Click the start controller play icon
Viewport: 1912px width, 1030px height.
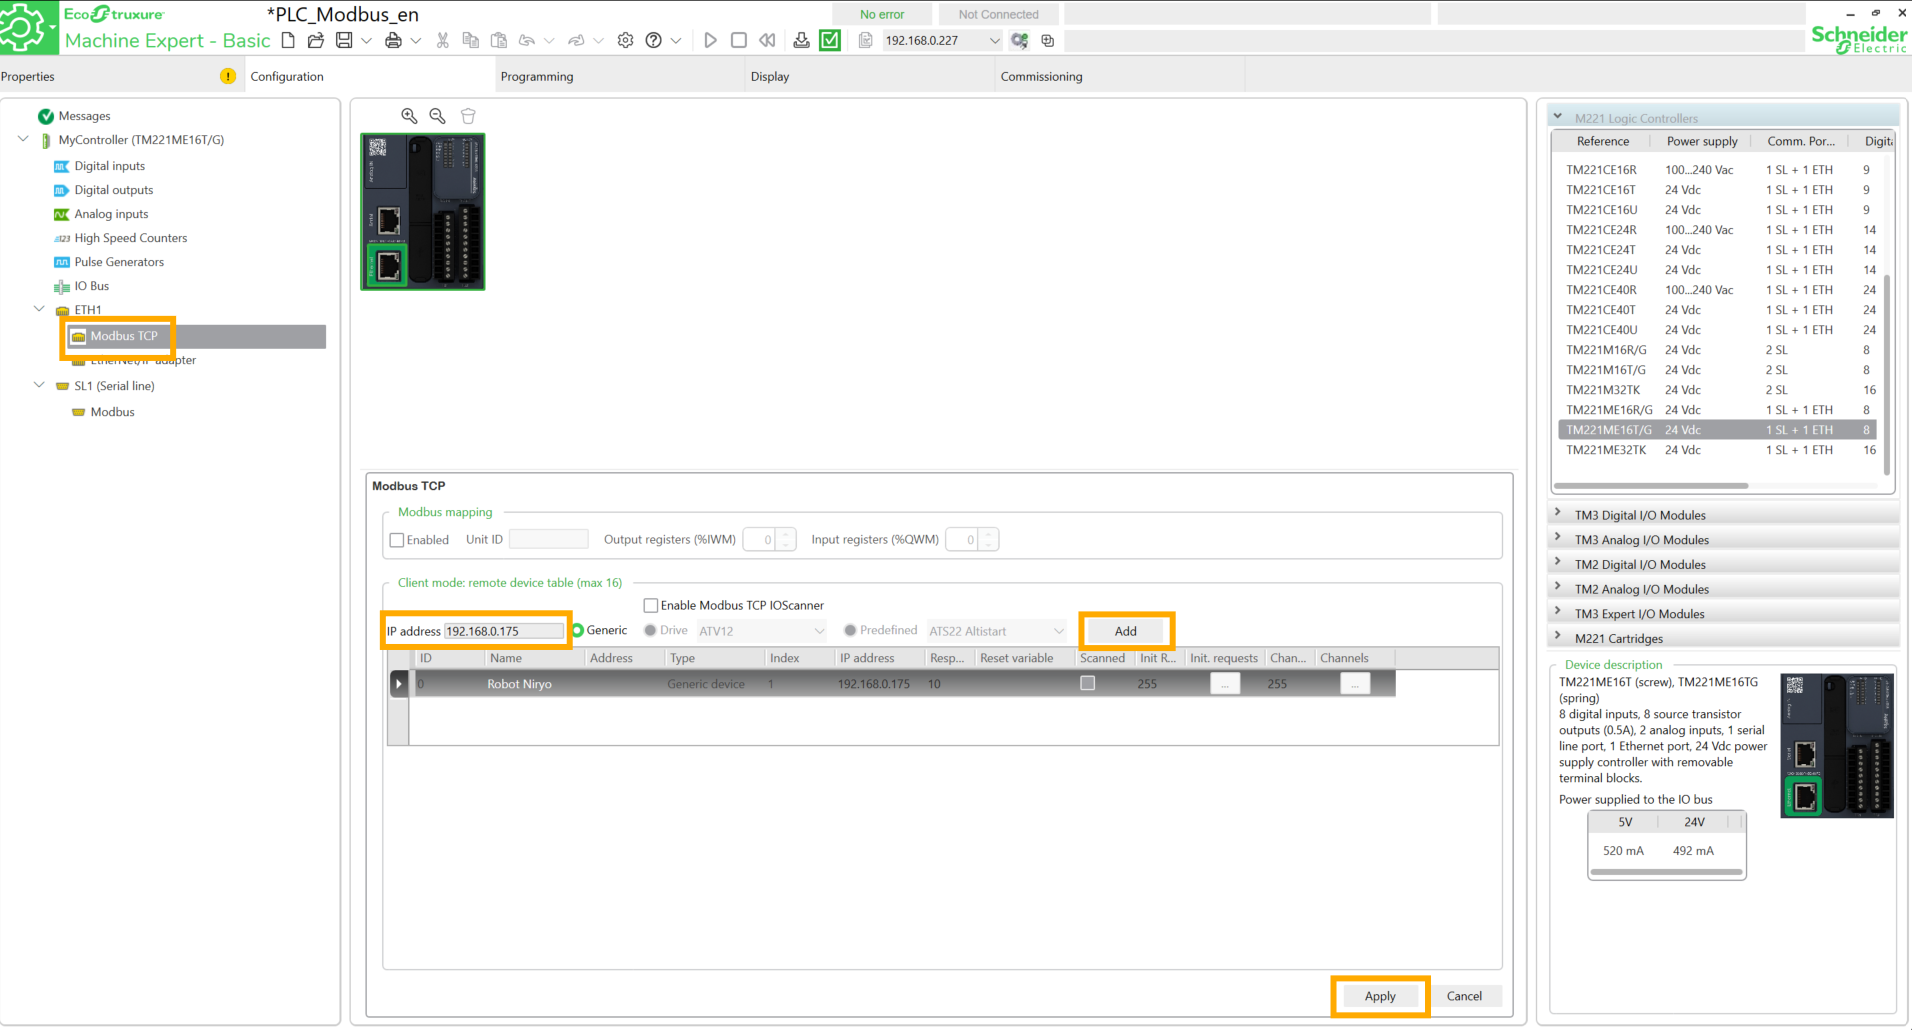[x=710, y=40]
